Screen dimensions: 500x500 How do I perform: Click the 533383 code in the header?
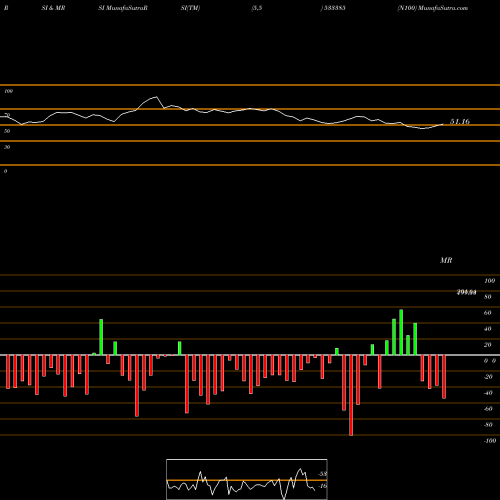[x=334, y=8]
